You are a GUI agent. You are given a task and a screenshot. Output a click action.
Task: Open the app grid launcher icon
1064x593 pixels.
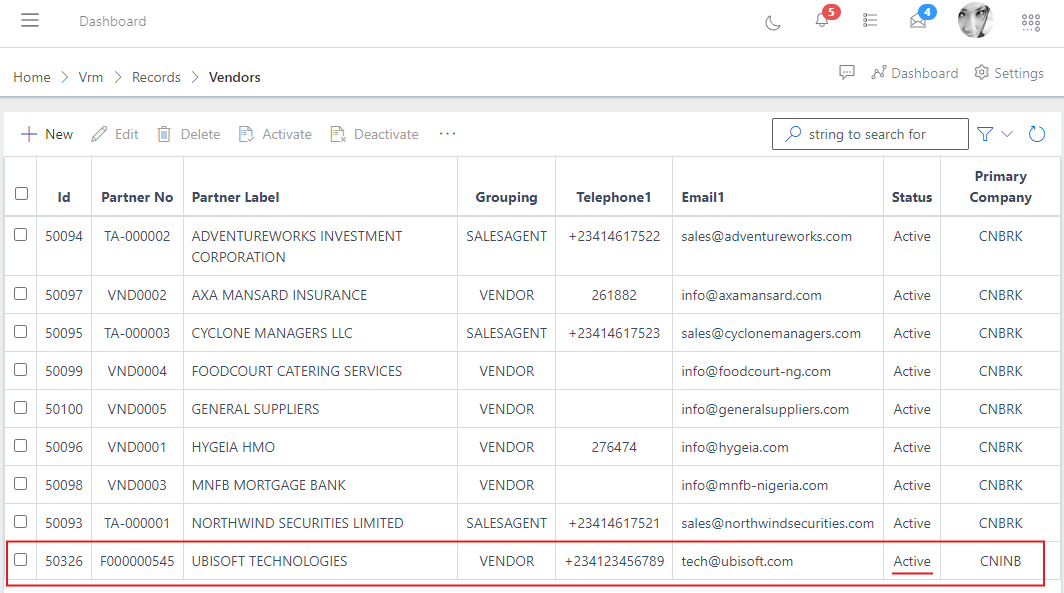tap(1030, 22)
